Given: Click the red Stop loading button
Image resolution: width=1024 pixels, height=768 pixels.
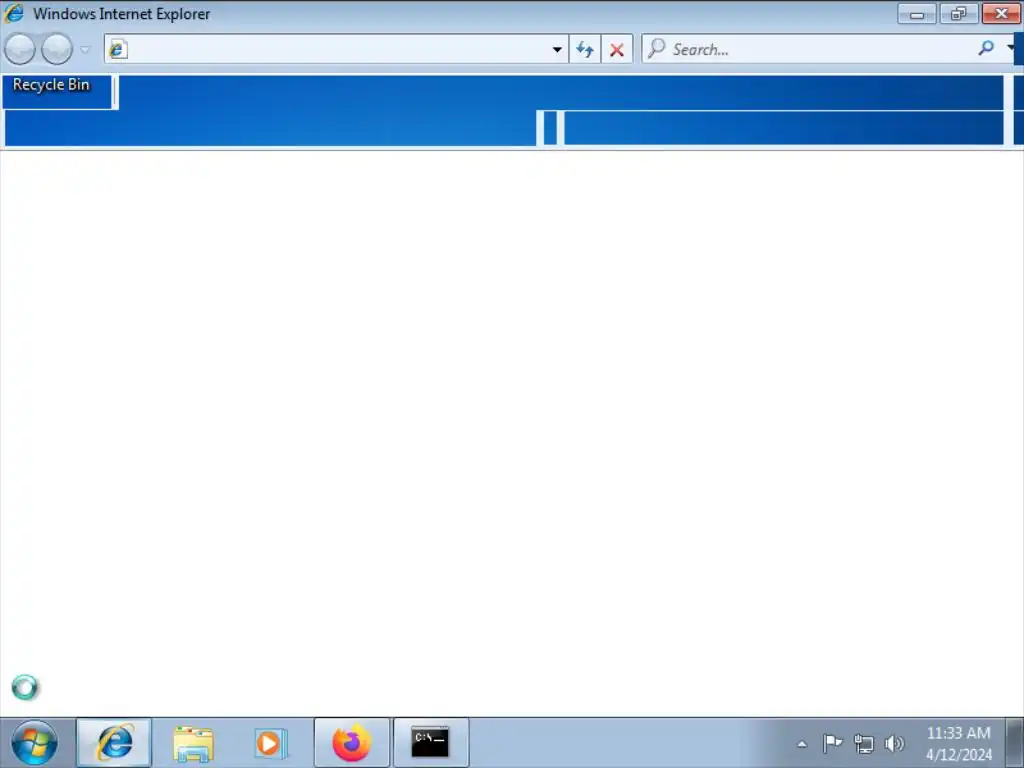Looking at the screenshot, I should (x=616, y=50).
